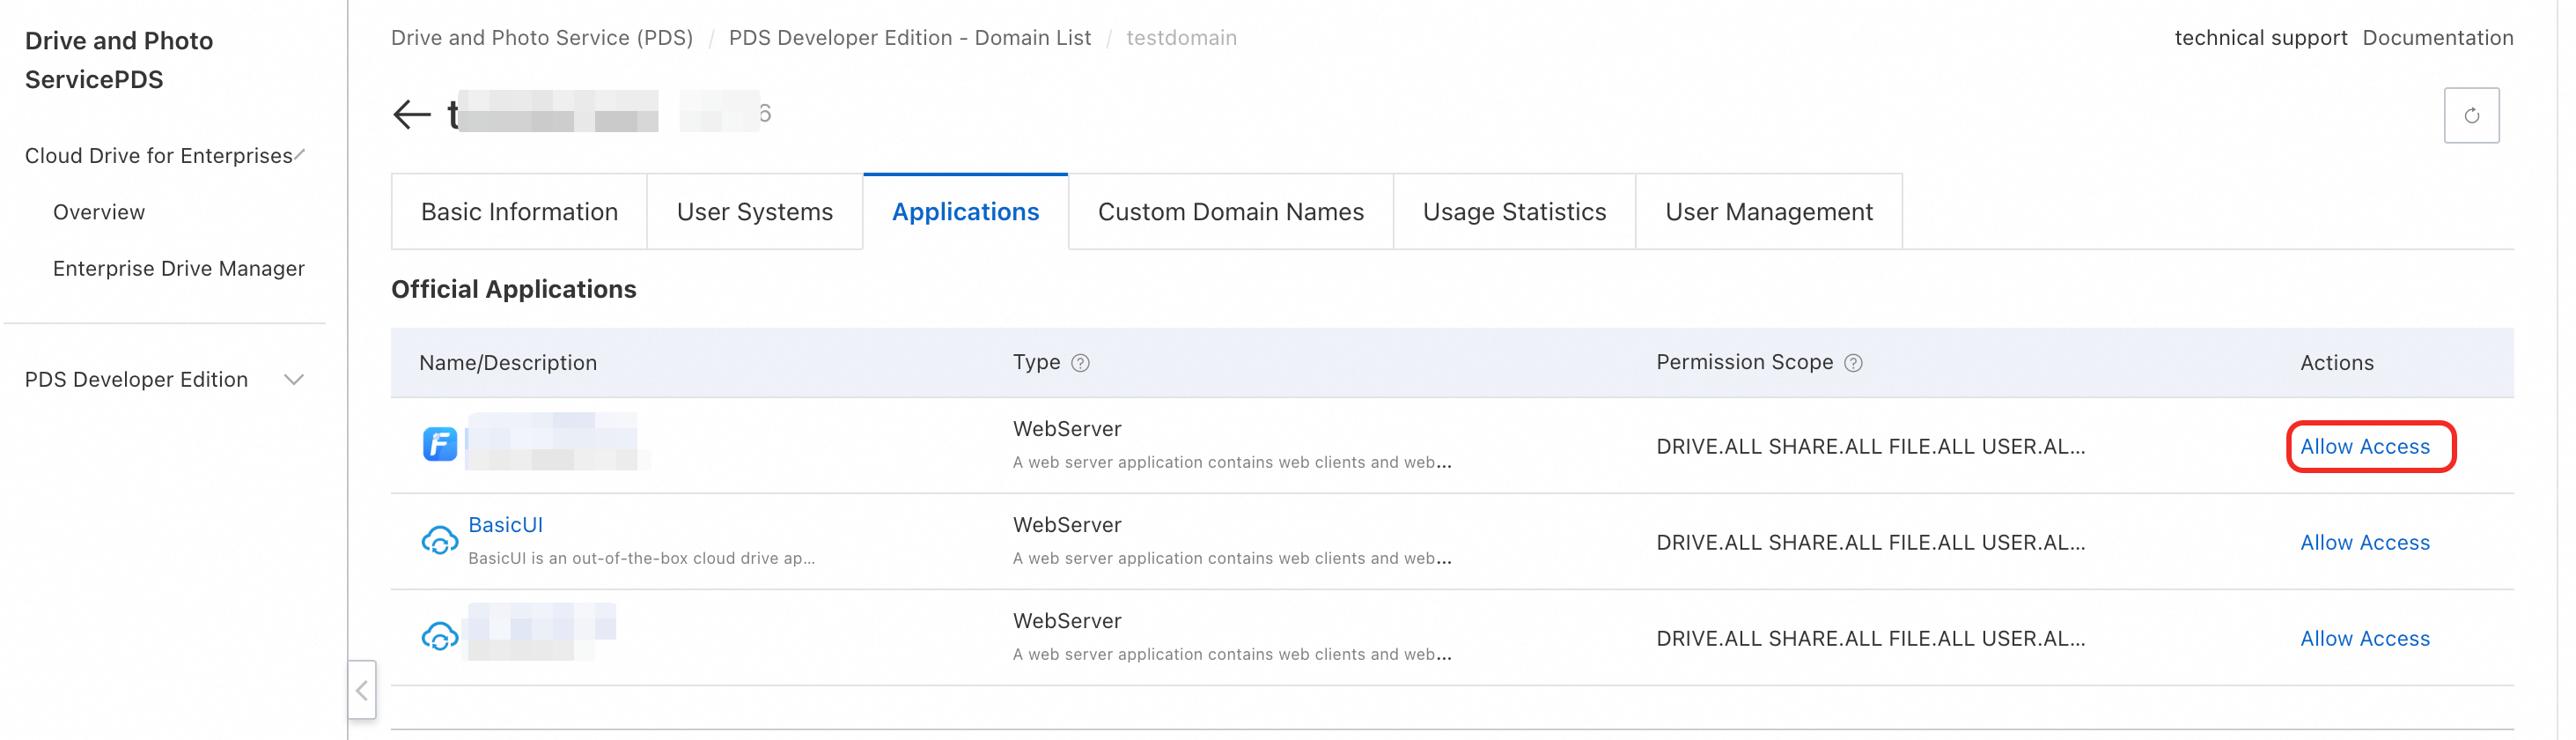Viewport: 2576px width, 740px height.
Task: Allow access for the BasicUI application
Action: point(2364,543)
